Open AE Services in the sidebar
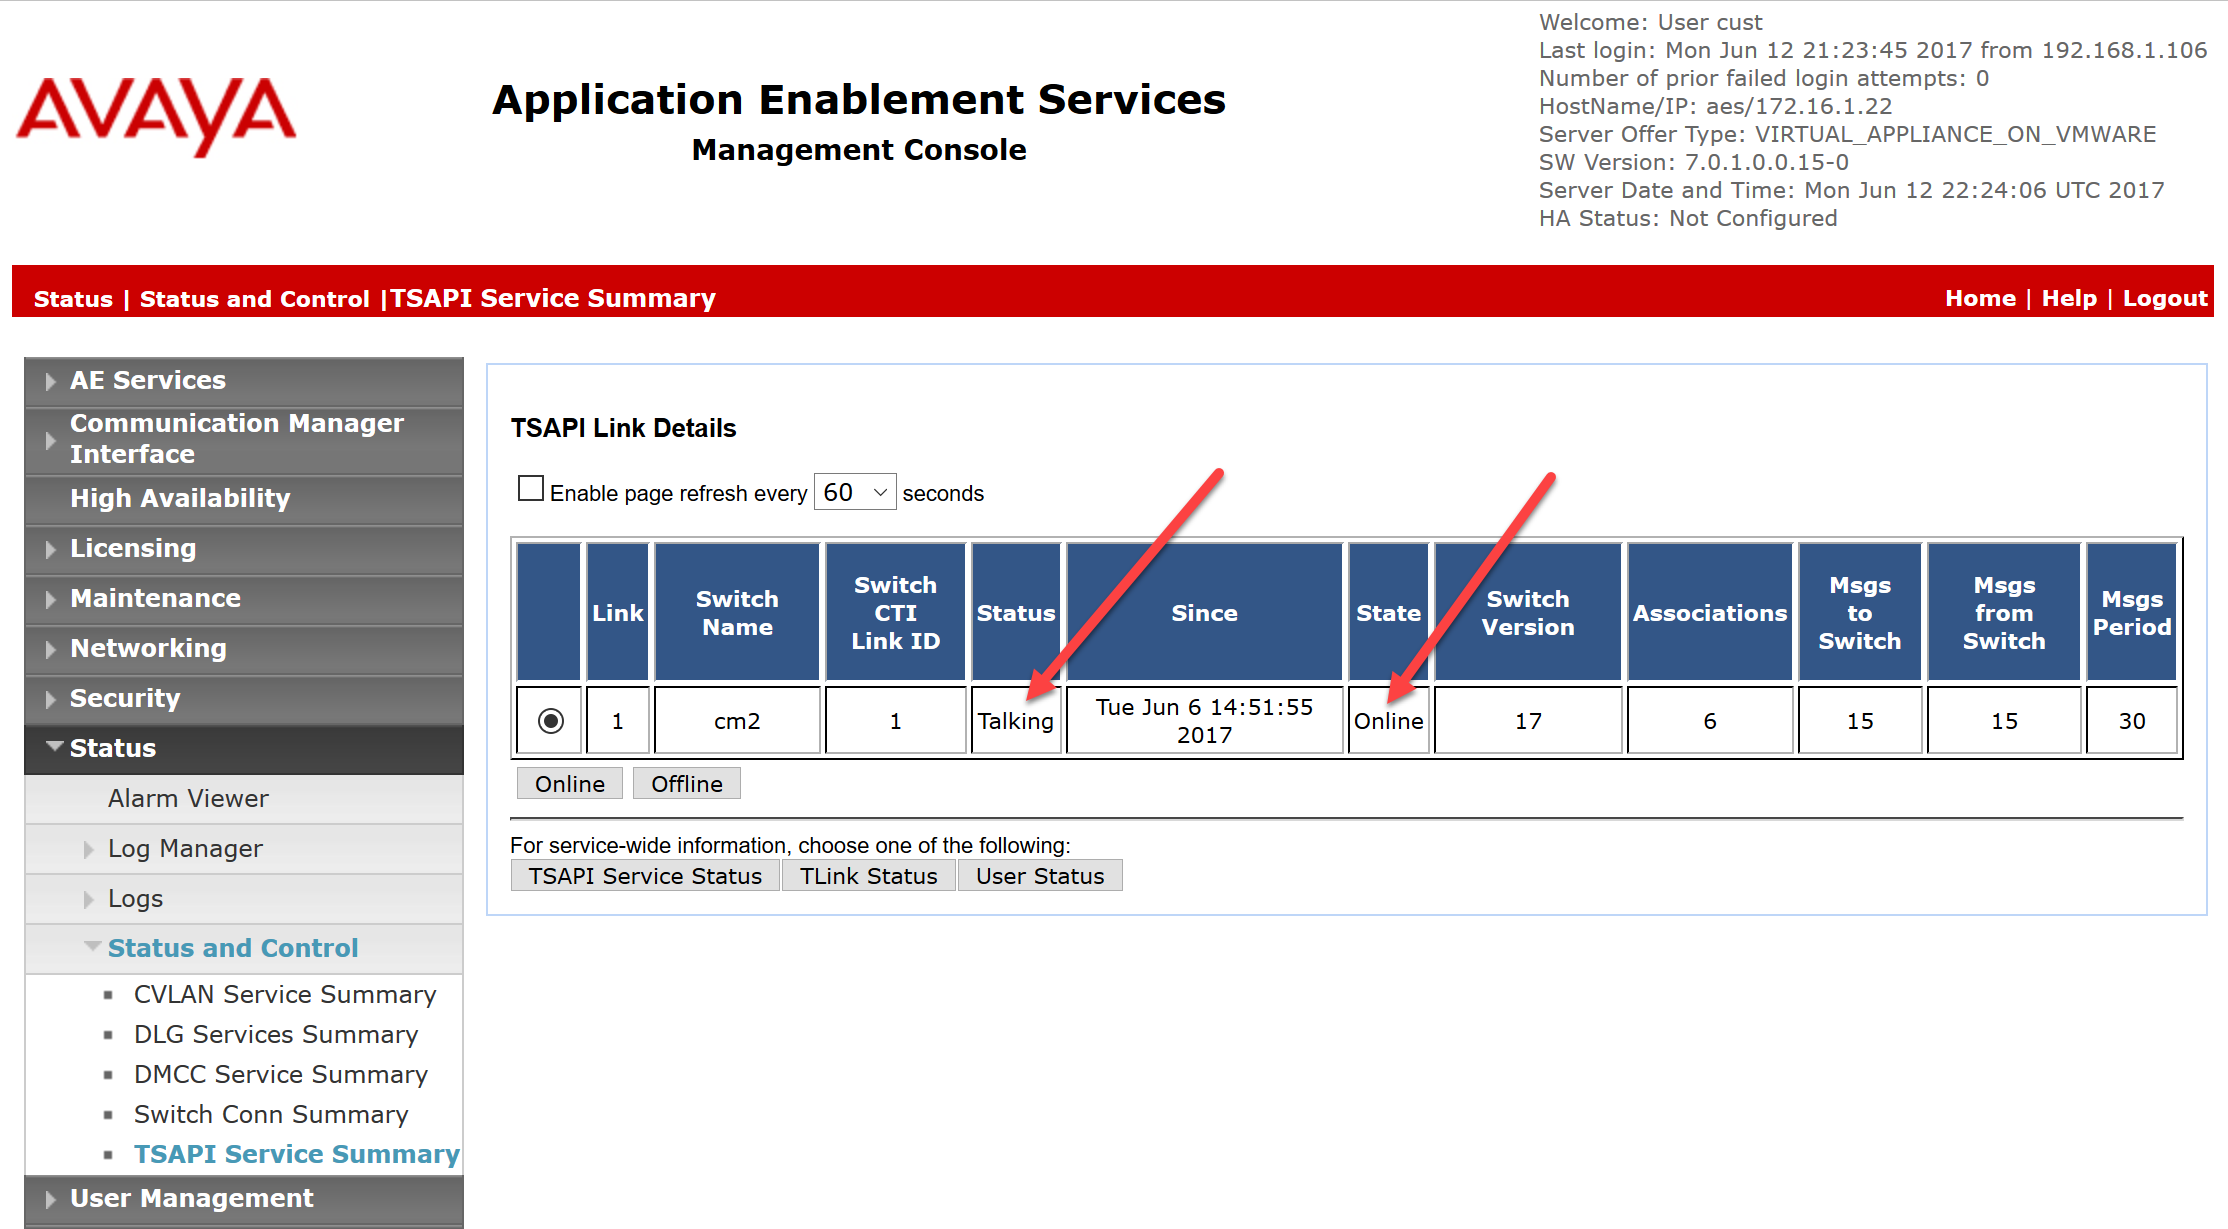This screenshot has height=1229, width=2228. [x=148, y=380]
